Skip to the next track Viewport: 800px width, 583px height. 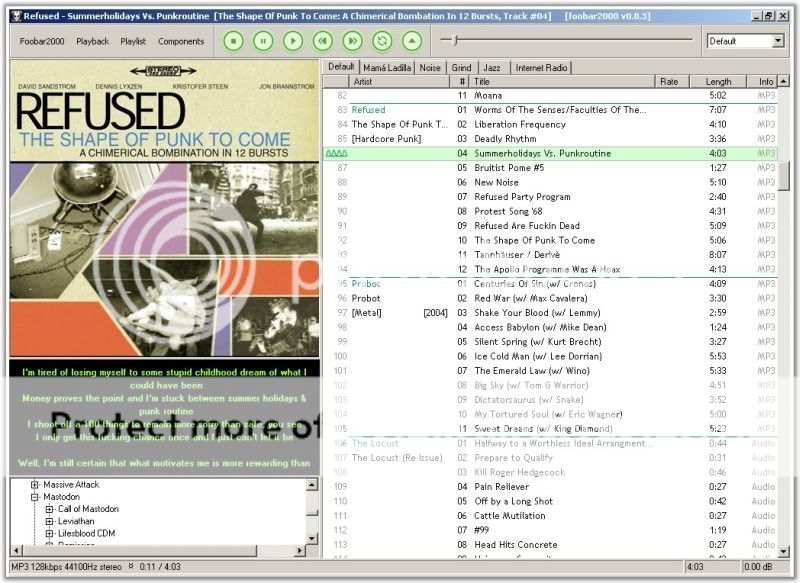click(x=352, y=41)
